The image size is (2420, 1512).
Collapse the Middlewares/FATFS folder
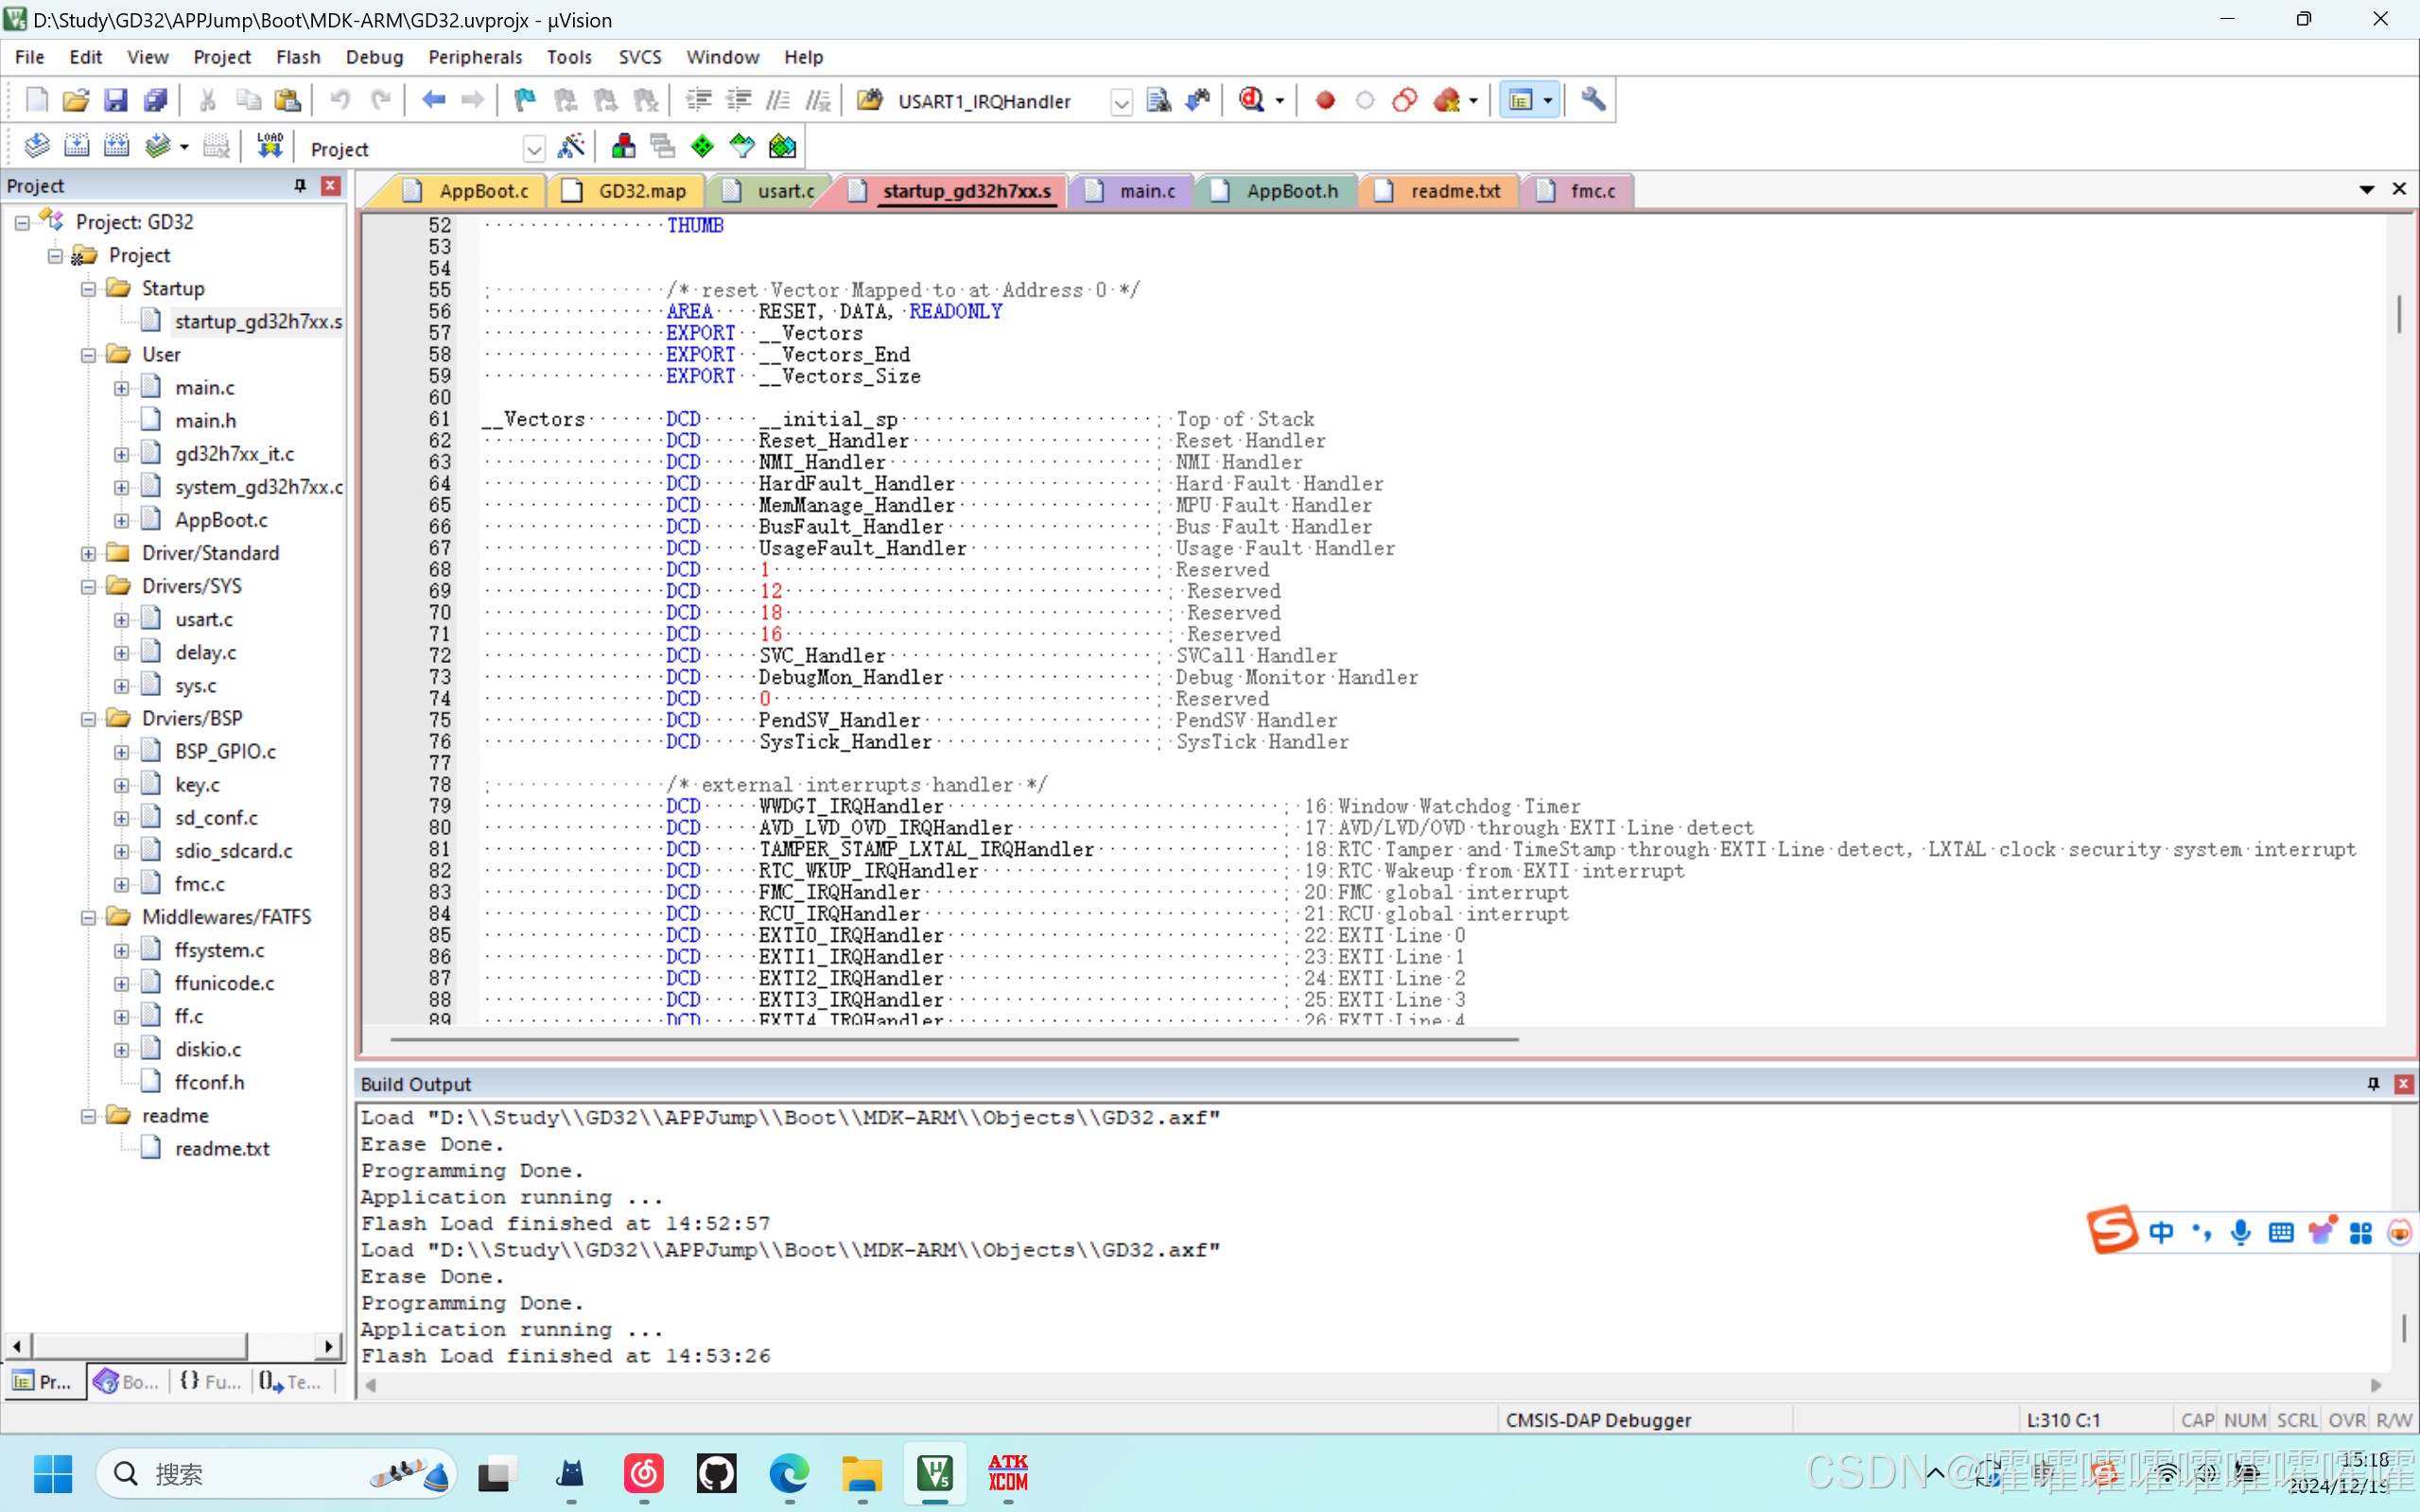89,917
